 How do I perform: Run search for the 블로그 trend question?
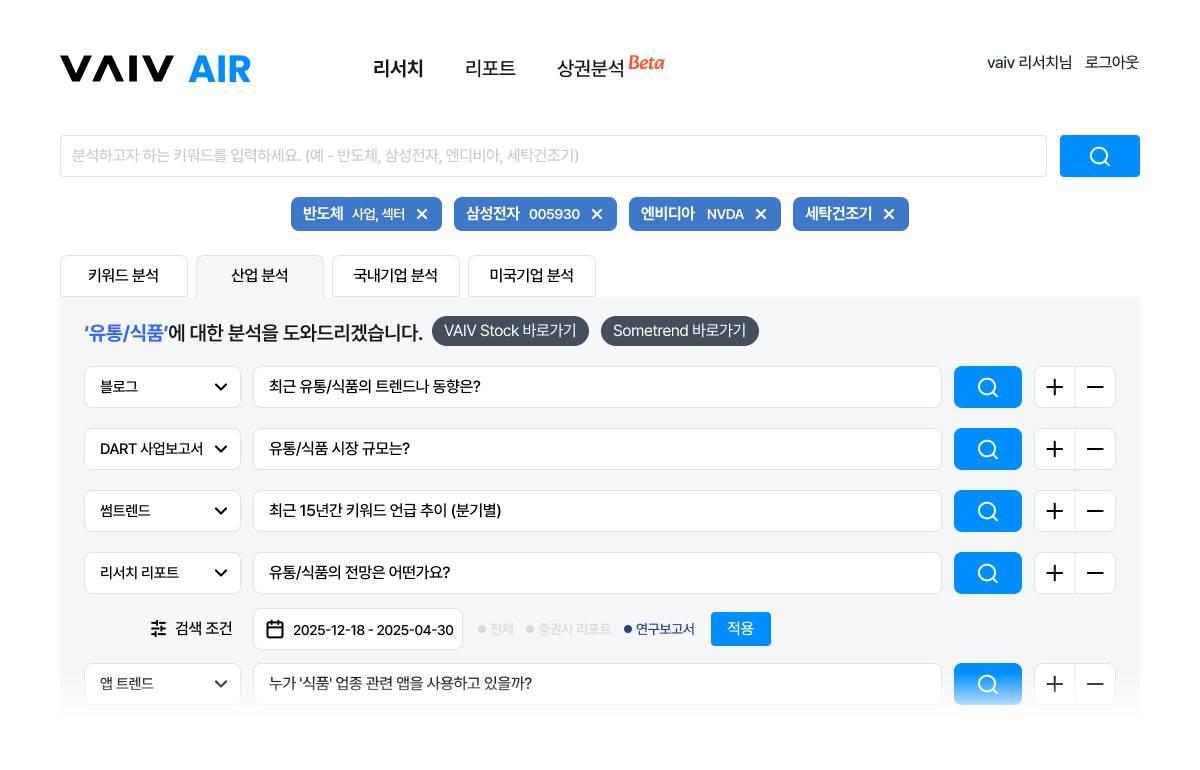point(987,387)
